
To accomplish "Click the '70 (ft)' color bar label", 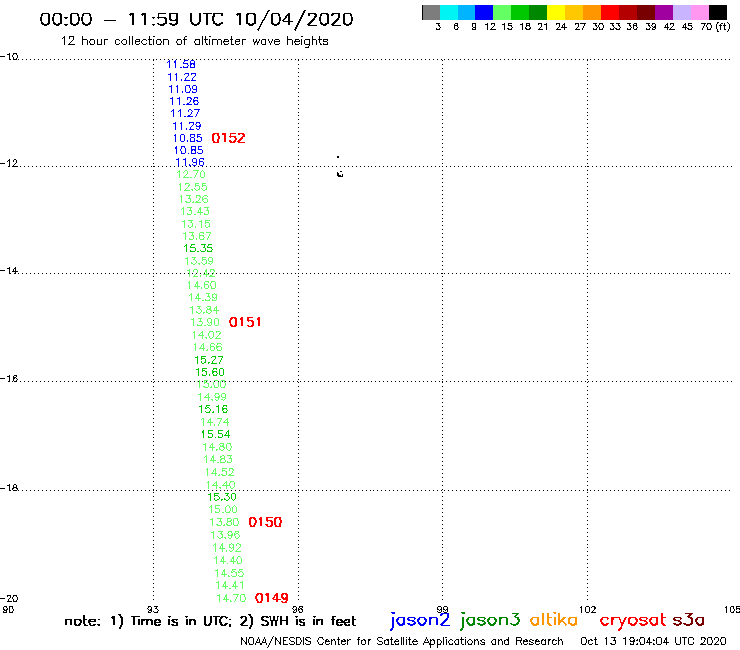I will pos(715,26).
